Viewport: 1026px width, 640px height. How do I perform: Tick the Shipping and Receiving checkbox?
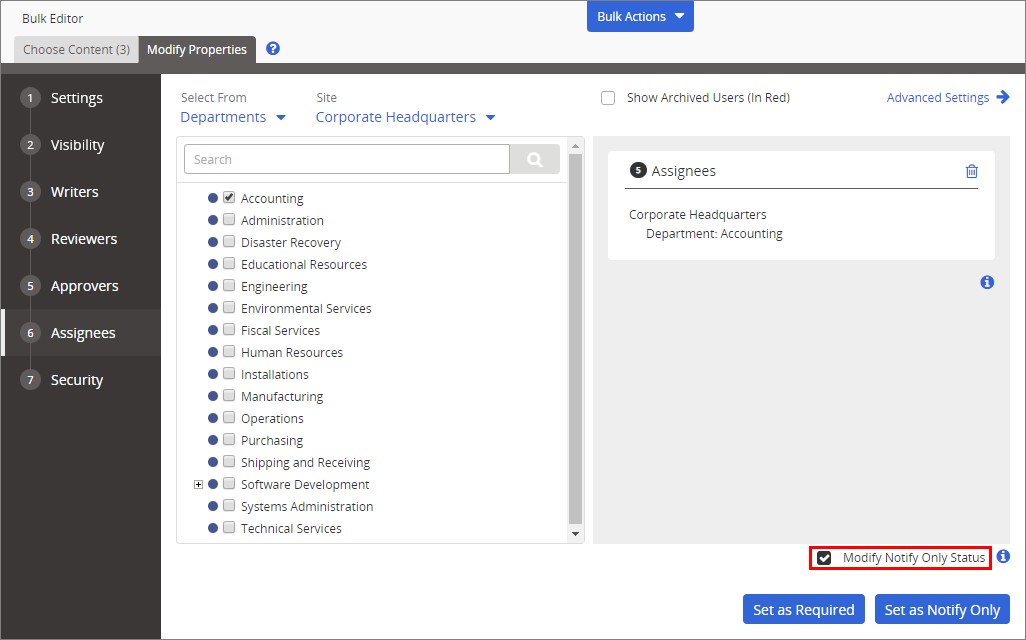click(x=229, y=461)
